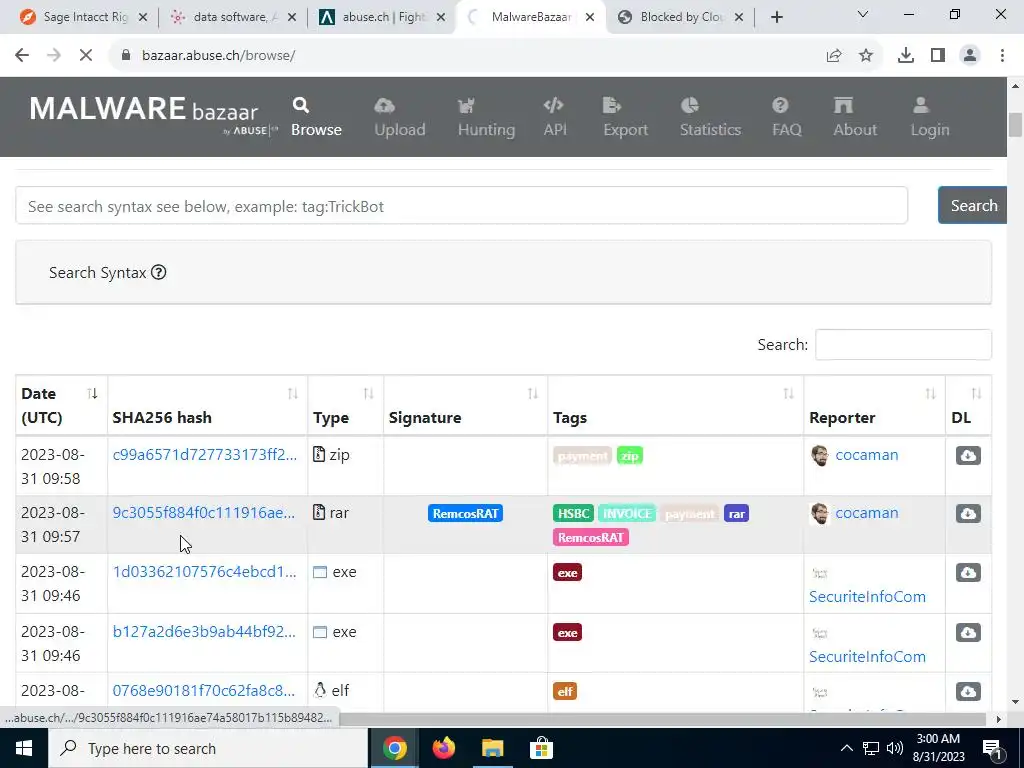
Task: Open hash b127a2d6e3b9ab44bf92 link
Action: click(x=204, y=632)
